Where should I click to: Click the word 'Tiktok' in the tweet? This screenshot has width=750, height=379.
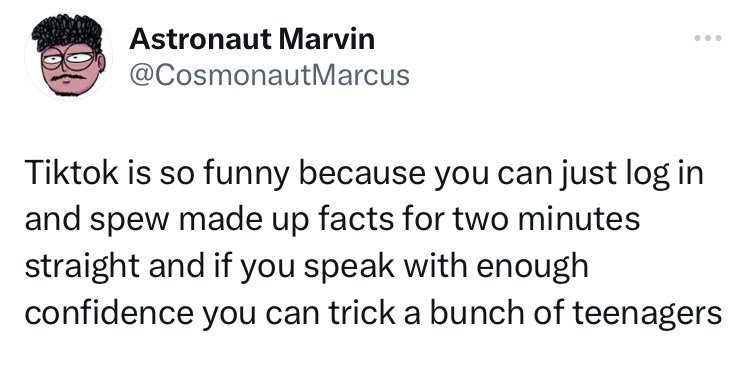(x=71, y=173)
